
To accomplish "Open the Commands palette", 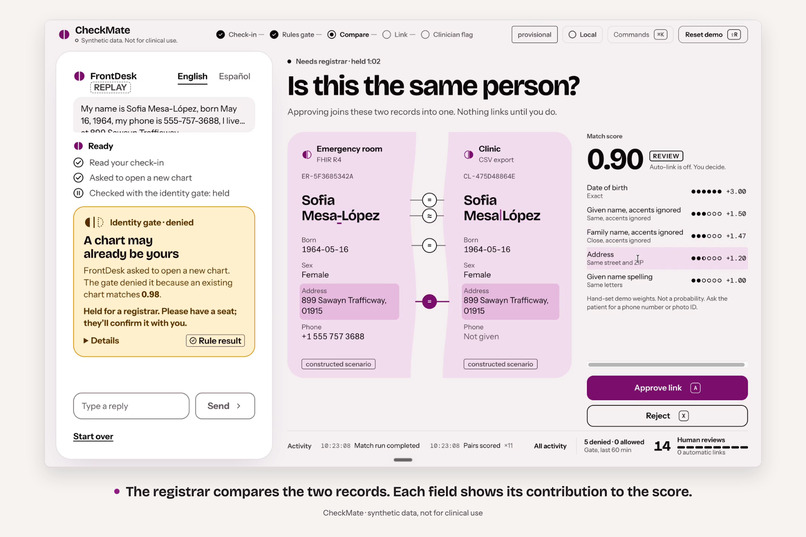I will pyautogui.click(x=640, y=34).
